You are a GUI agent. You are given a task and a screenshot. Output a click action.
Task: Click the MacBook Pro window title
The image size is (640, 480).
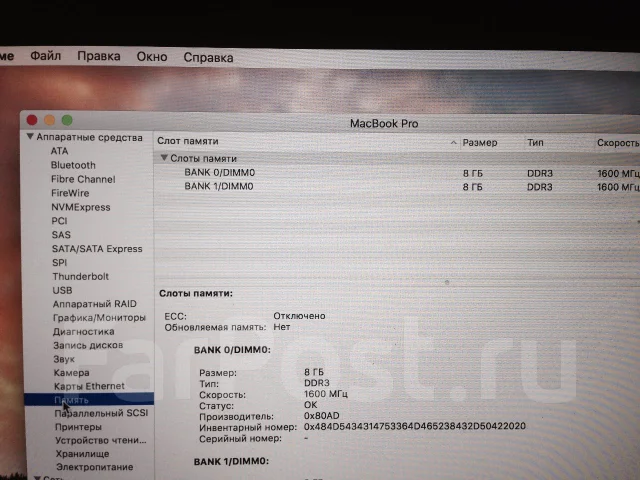384,124
